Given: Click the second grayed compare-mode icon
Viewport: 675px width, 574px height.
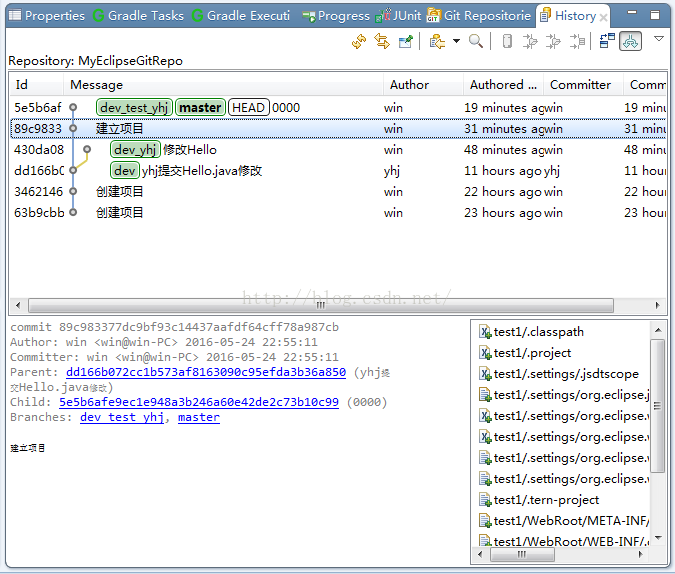Looking at the screenshot, I should (554, 42).
